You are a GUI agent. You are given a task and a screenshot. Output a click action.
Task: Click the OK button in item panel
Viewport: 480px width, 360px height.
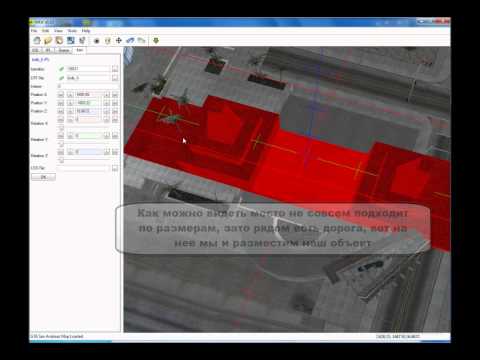43,177
